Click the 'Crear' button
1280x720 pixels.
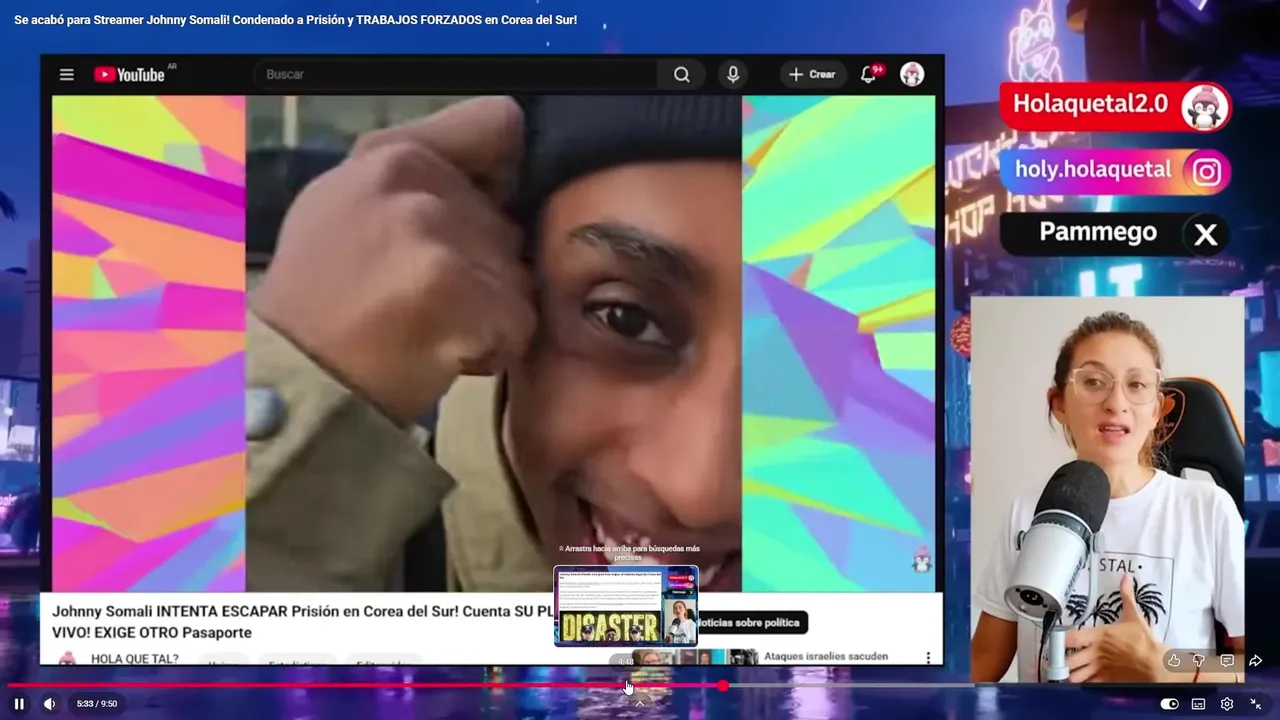point(812,75)
